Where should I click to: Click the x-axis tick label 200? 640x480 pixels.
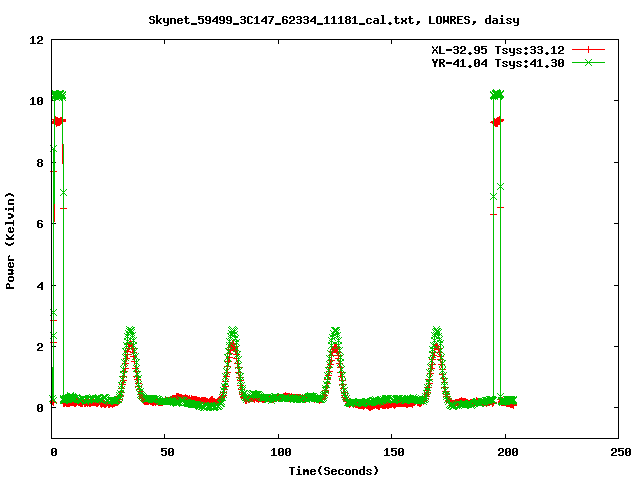[507, 452]
